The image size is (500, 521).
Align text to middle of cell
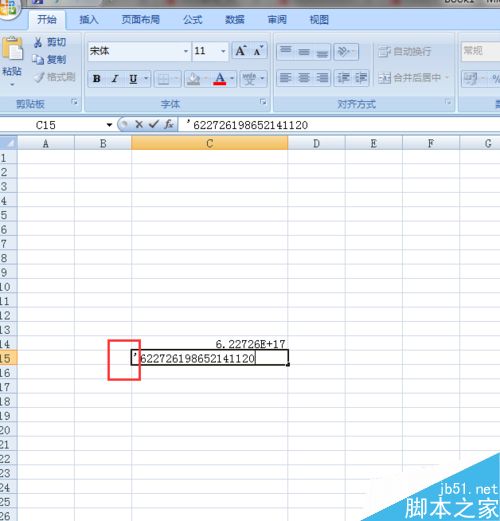click(304, 52)
